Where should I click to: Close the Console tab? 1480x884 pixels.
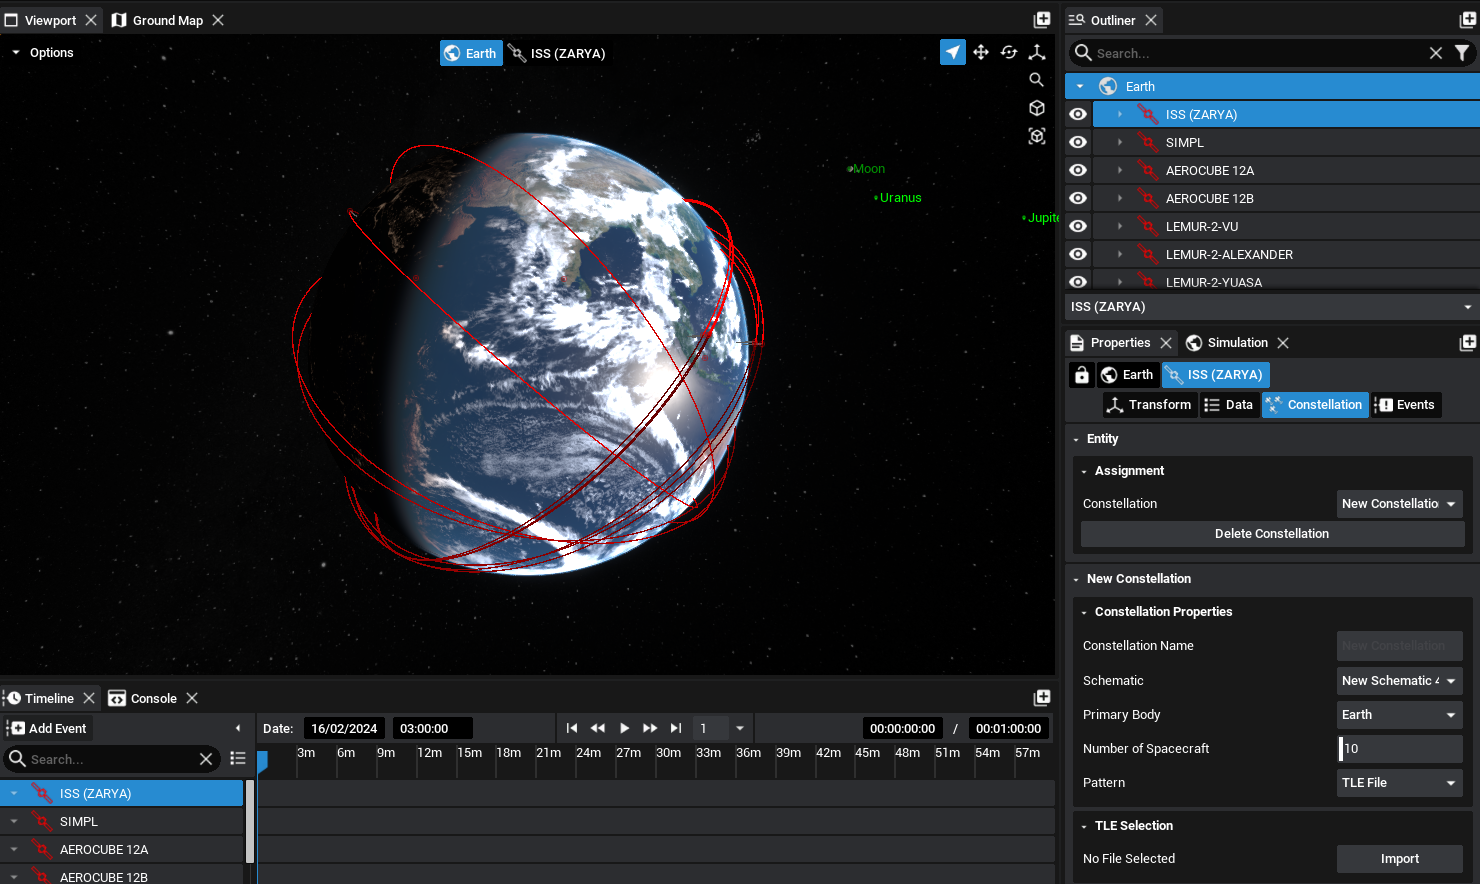(192, 698)
